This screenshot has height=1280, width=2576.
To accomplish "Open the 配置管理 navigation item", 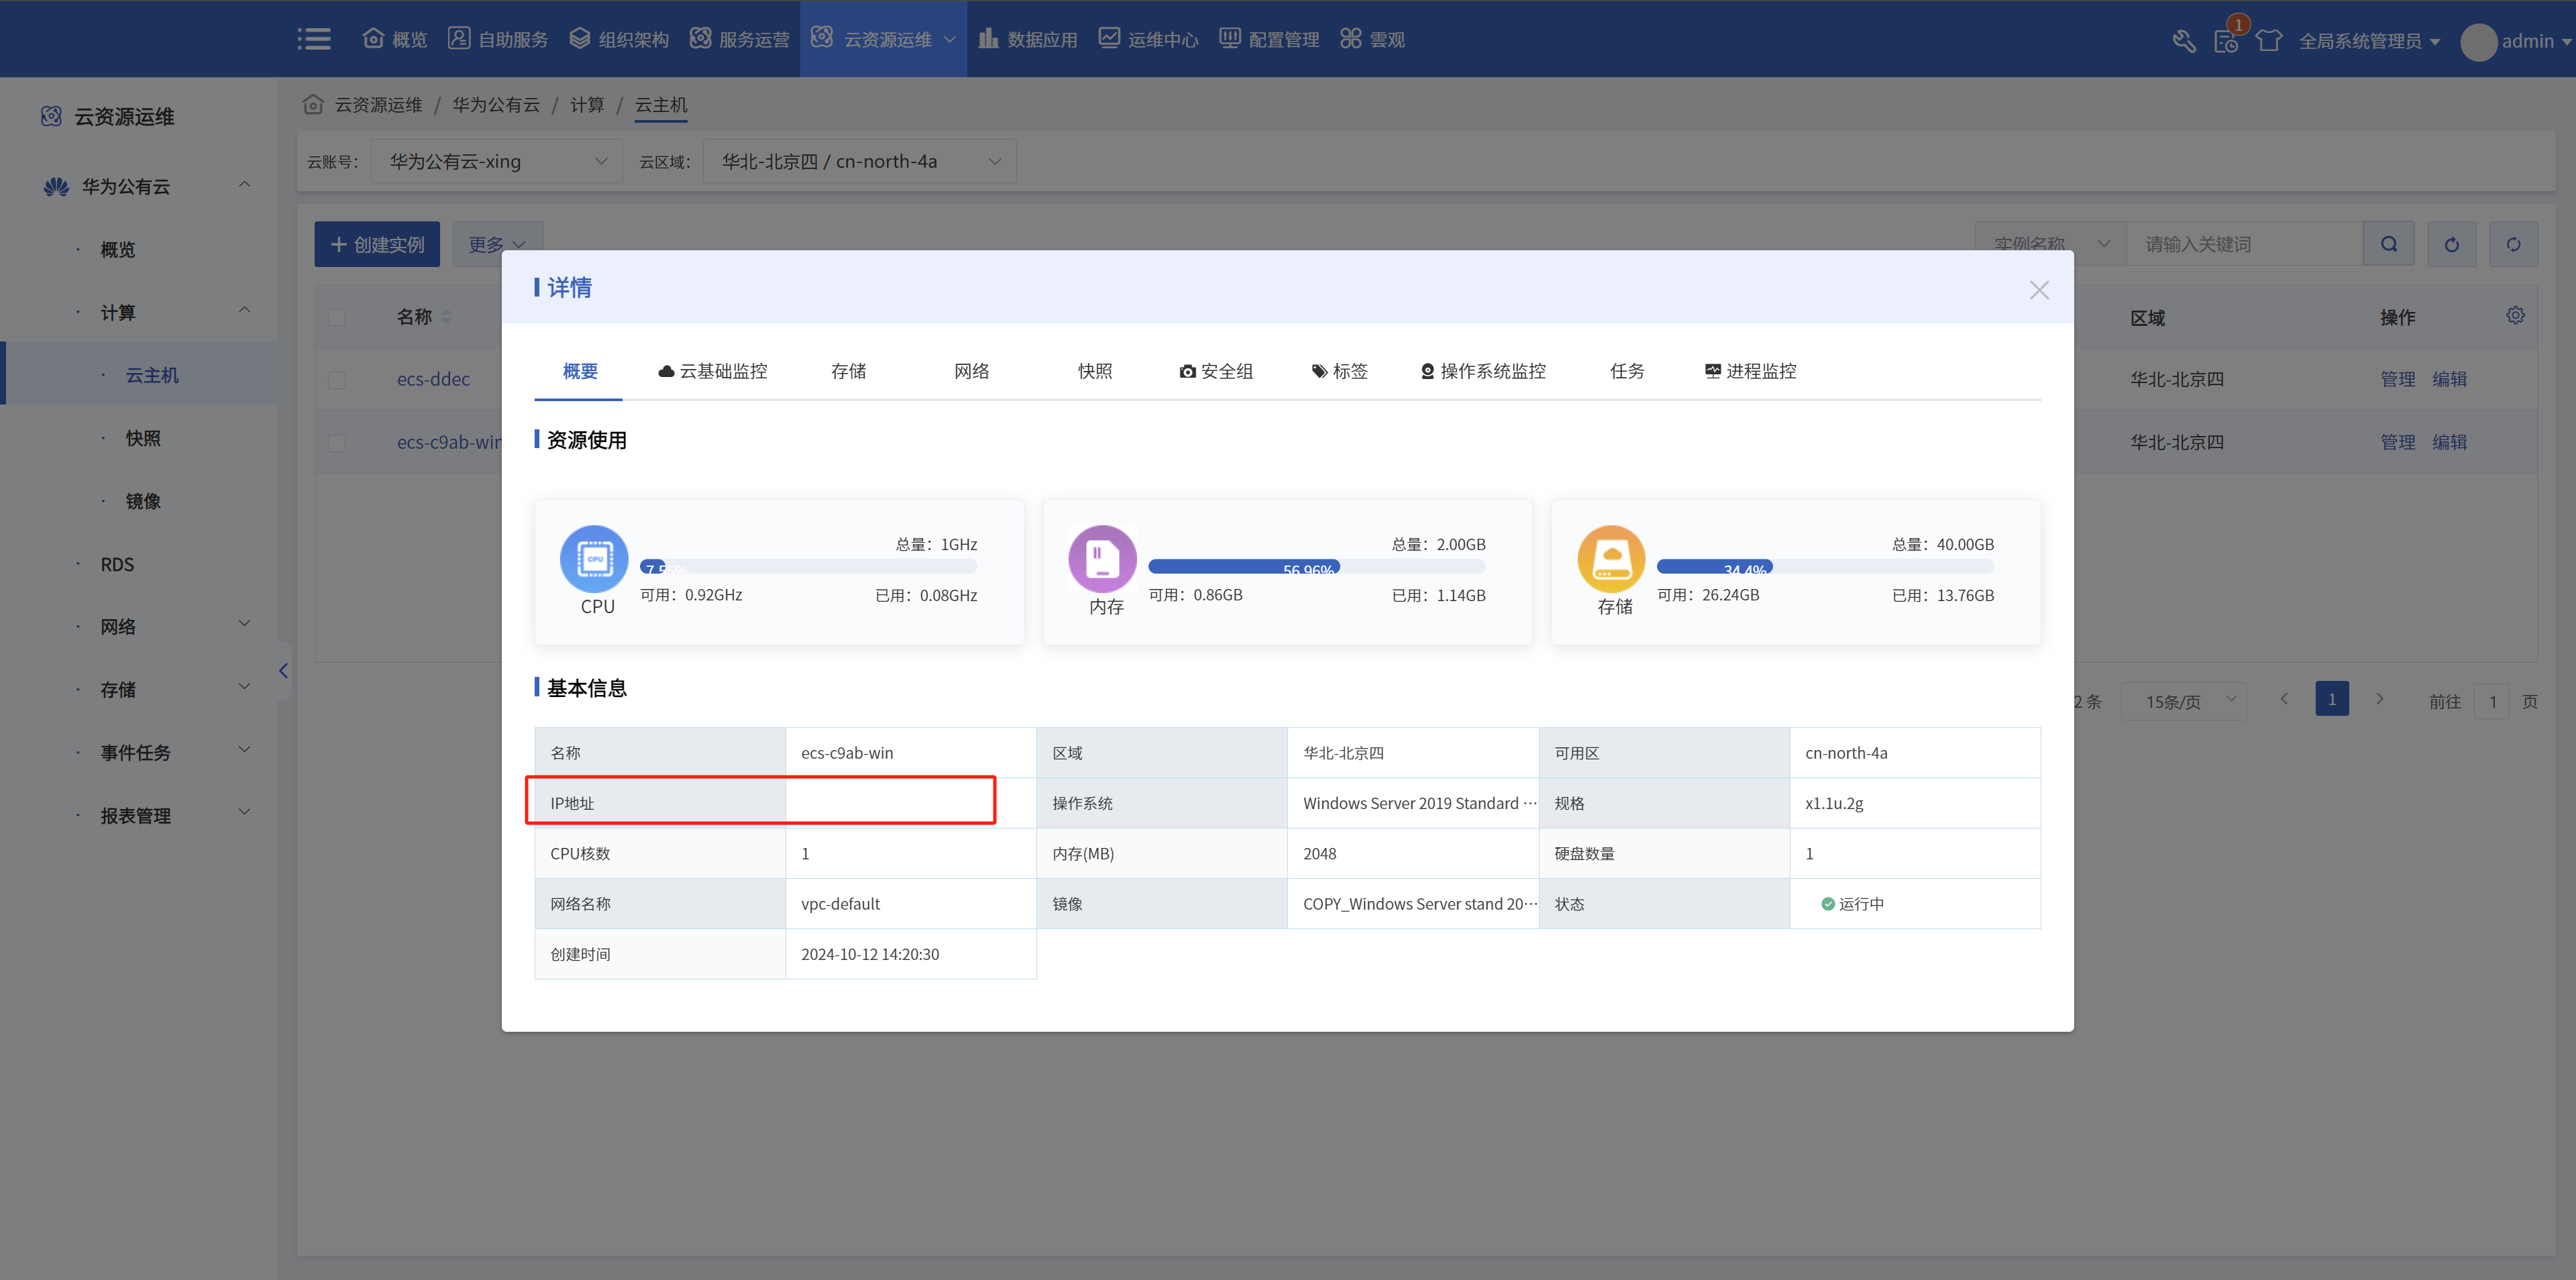I will click(x=1269, y=39).
